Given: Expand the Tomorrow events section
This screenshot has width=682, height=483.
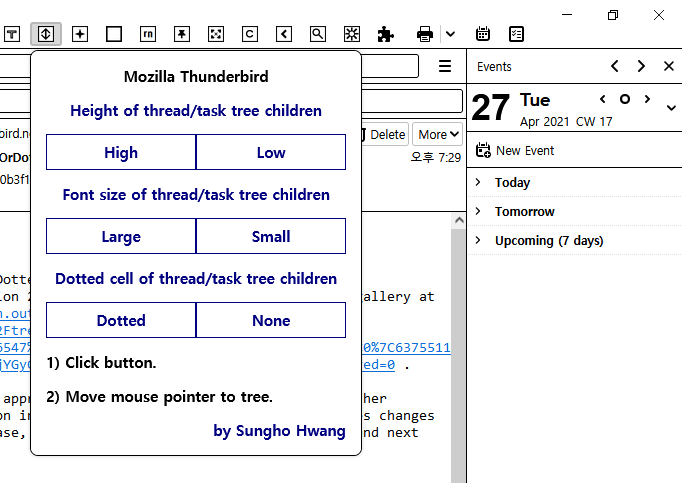Looking at the screenshot, I should pyautogui.click(x=478, y=211).
